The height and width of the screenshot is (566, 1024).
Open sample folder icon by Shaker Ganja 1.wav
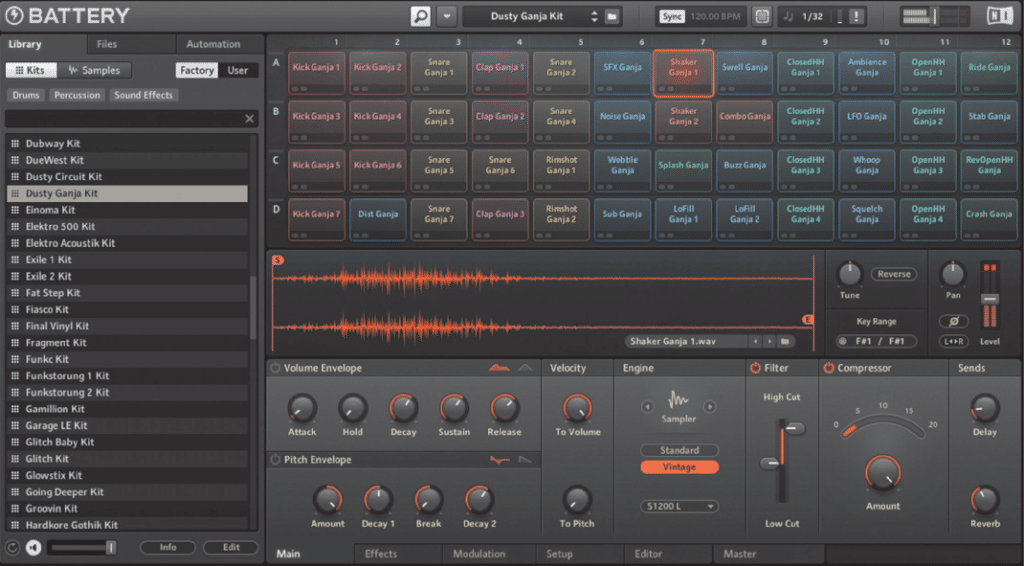785,341
